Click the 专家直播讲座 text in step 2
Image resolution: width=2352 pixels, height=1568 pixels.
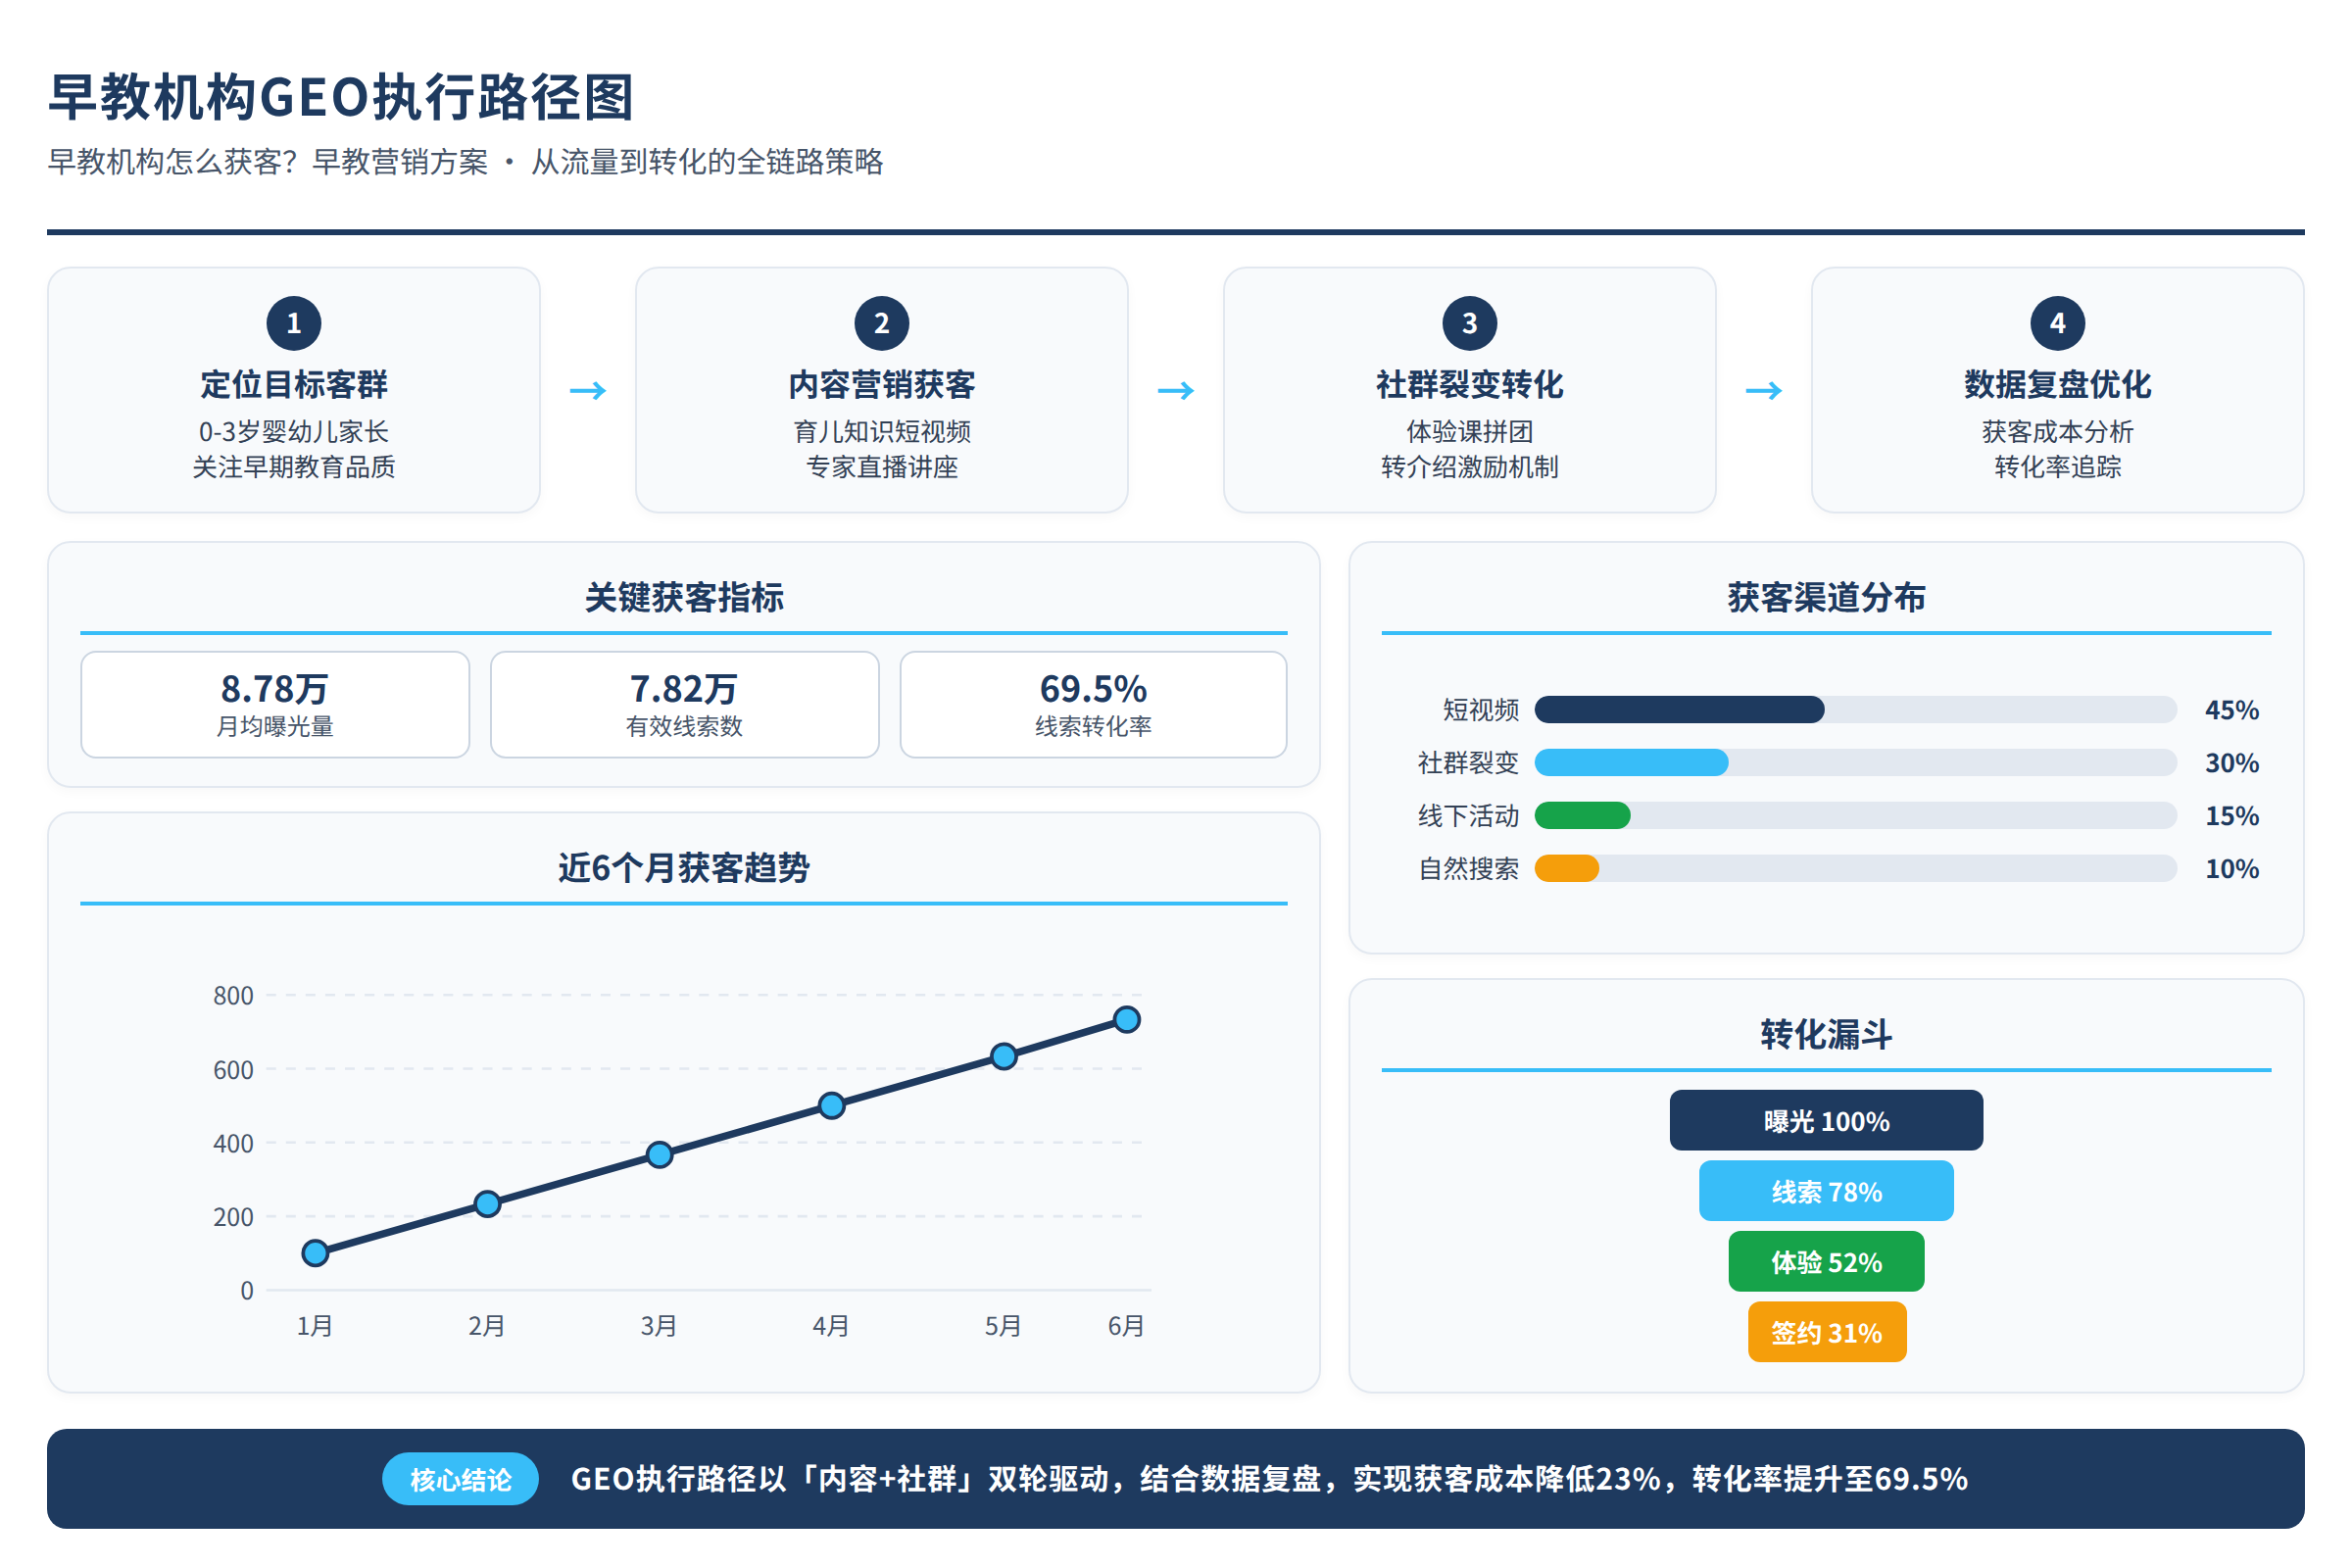coord(882,467)
